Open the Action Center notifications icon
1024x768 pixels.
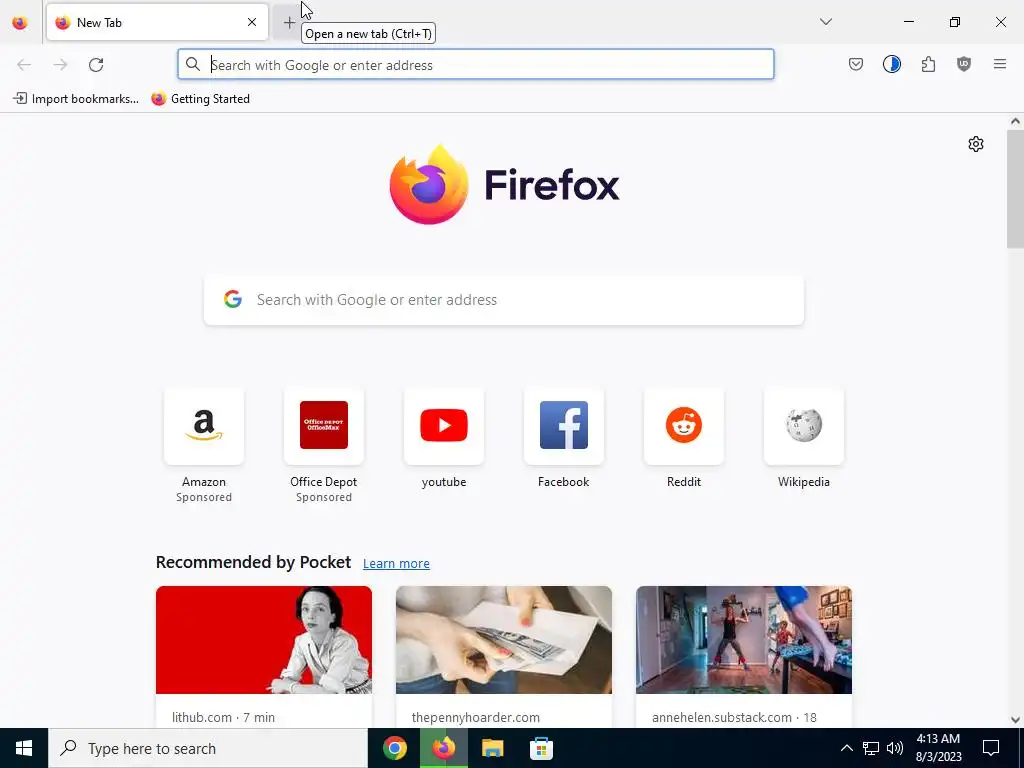(991, 748)
